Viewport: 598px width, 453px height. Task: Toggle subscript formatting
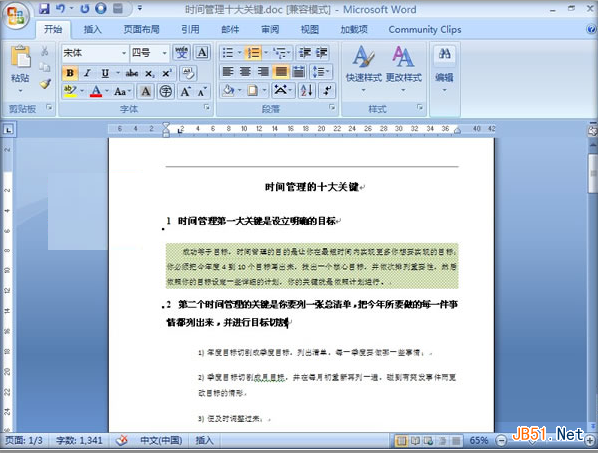coord(150,72)
